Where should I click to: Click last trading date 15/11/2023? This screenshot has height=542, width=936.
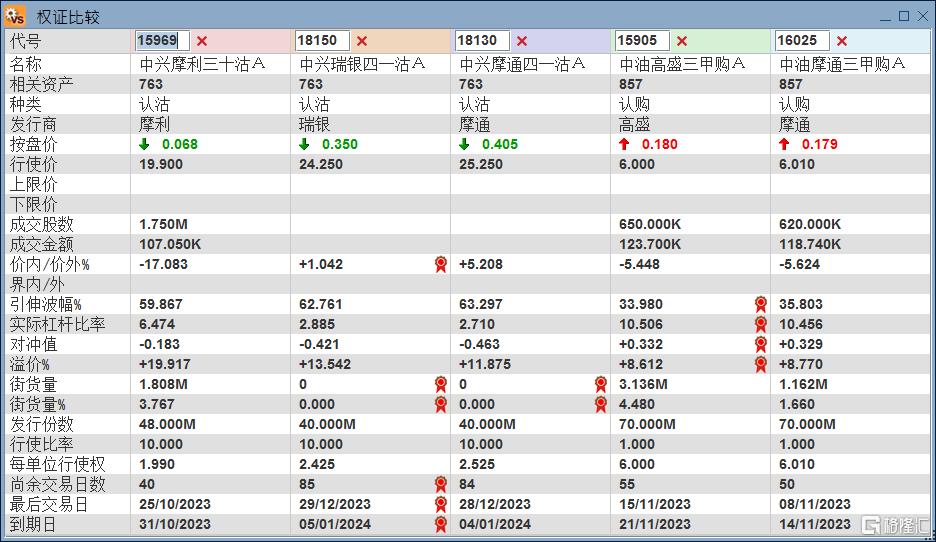(655, 504)
